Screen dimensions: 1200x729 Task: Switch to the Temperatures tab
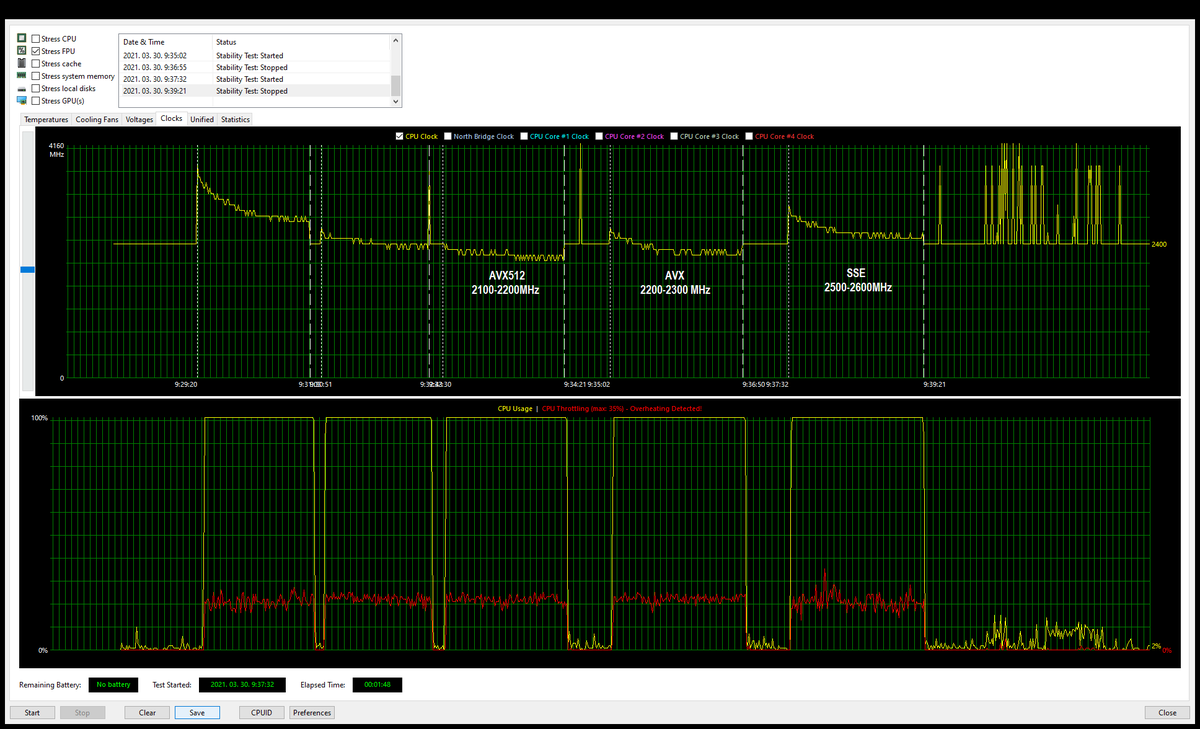[x=46, y=119]
